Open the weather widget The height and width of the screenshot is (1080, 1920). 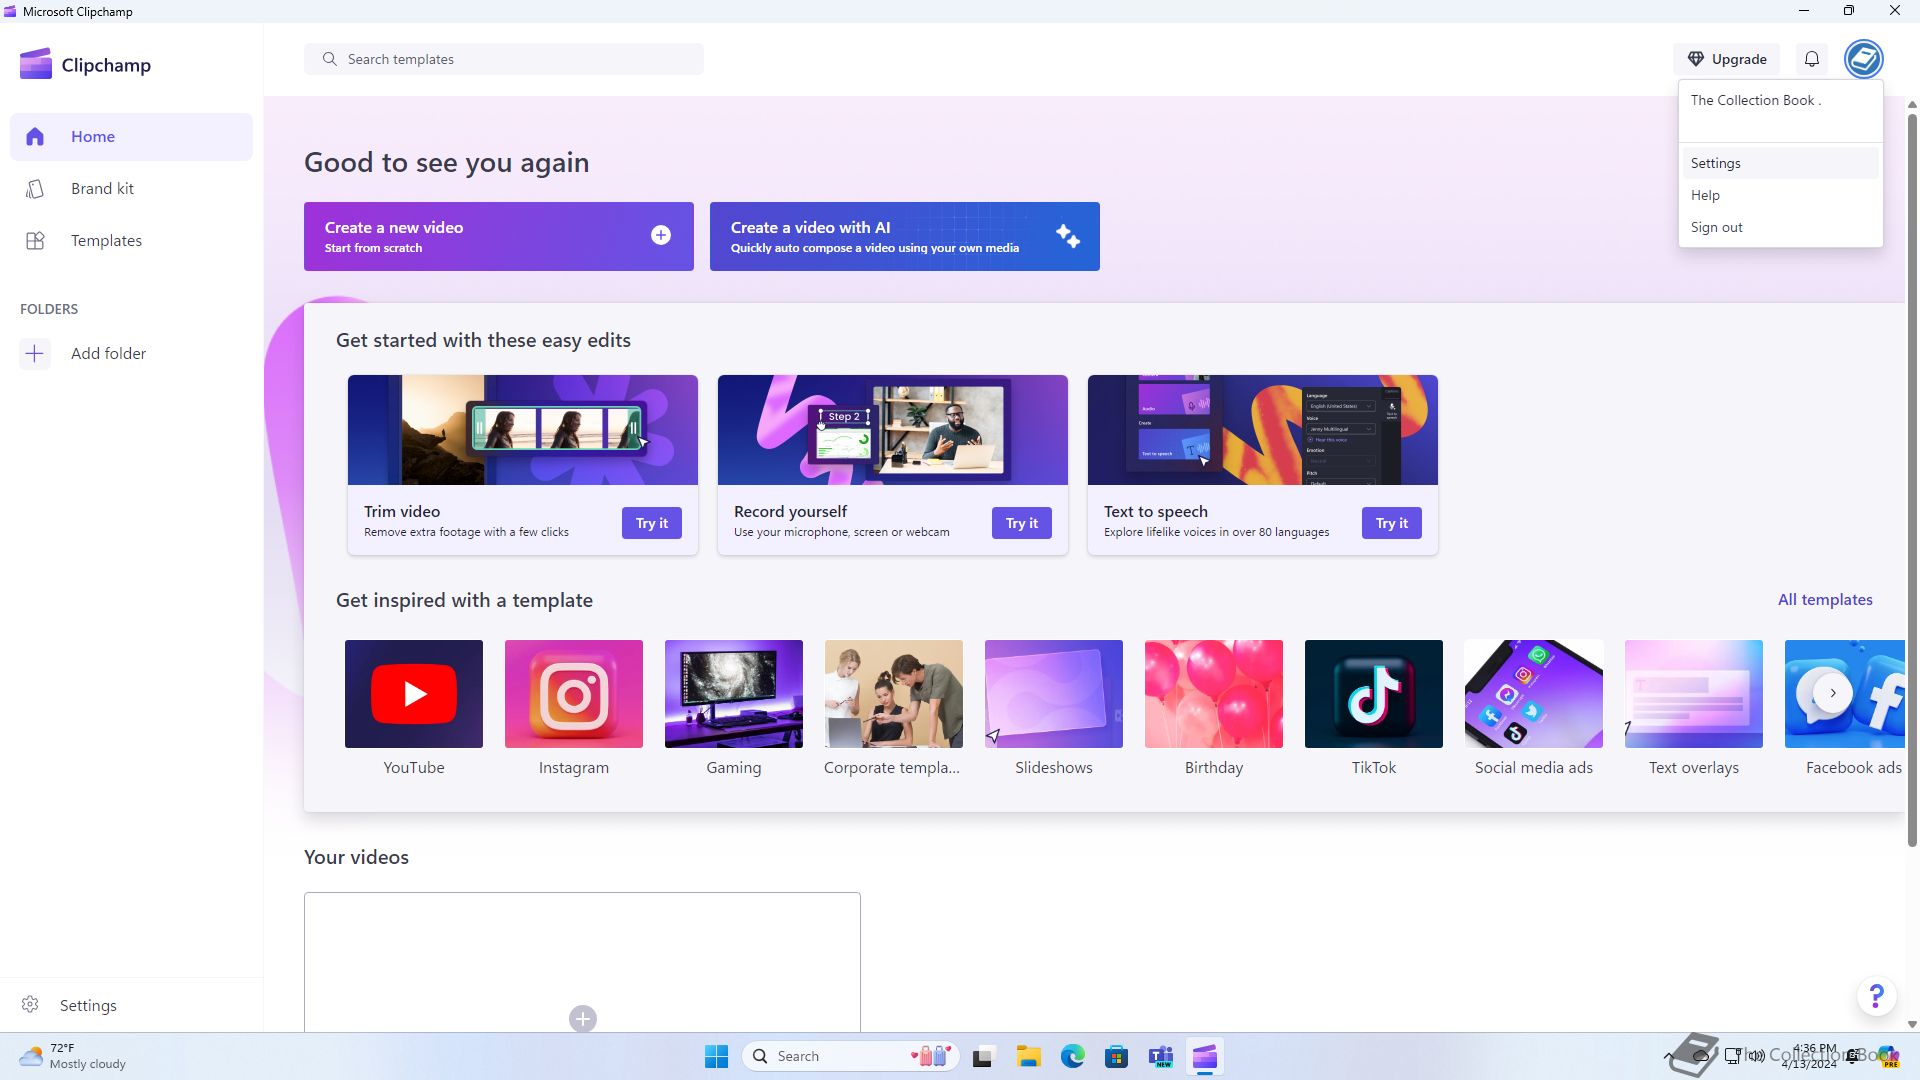point(73,1056)
